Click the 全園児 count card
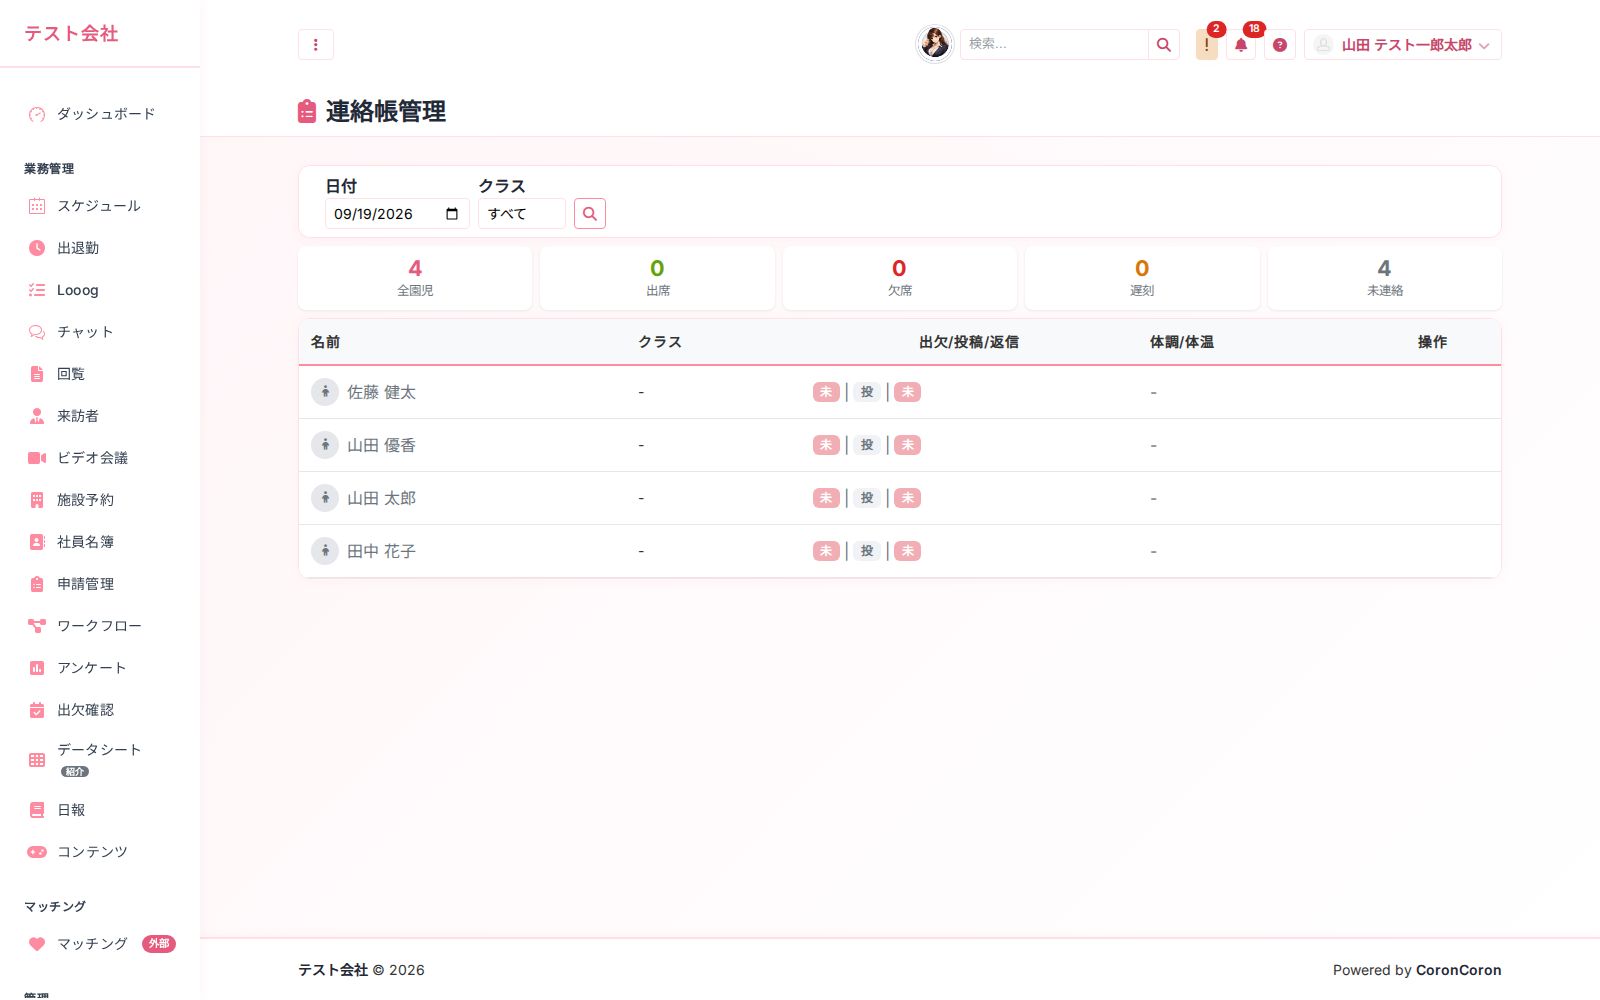 click(415, 278)
